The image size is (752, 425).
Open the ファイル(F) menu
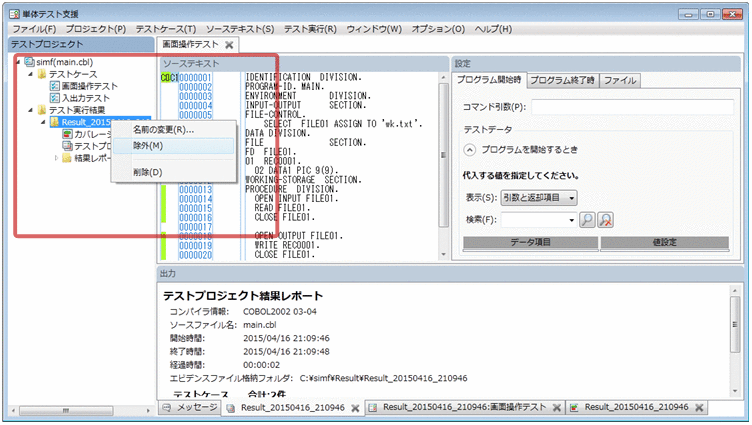point(34,29)
